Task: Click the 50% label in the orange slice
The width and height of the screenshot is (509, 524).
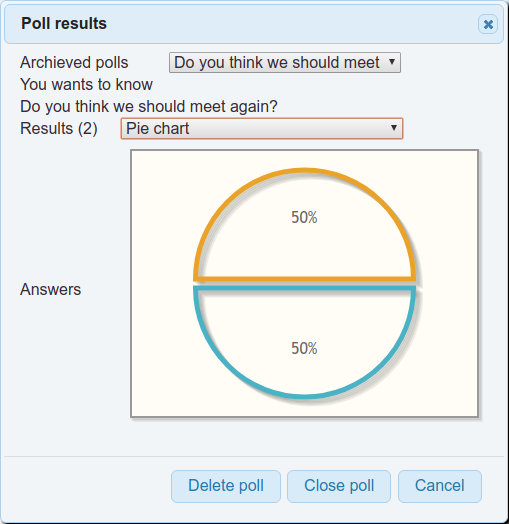Action: (304, 217)
